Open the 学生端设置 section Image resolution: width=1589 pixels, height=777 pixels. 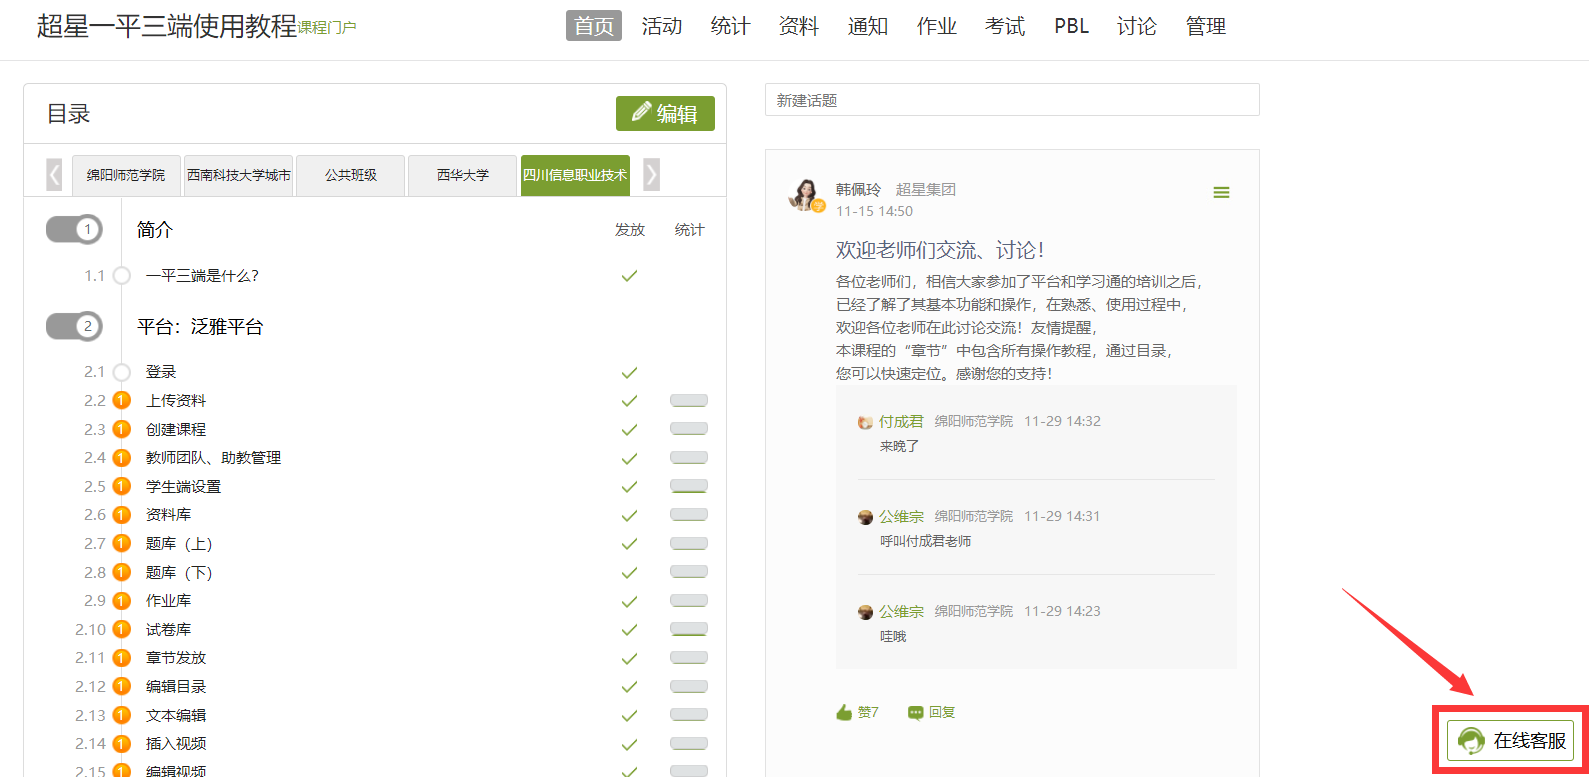(x=183, y=486)
